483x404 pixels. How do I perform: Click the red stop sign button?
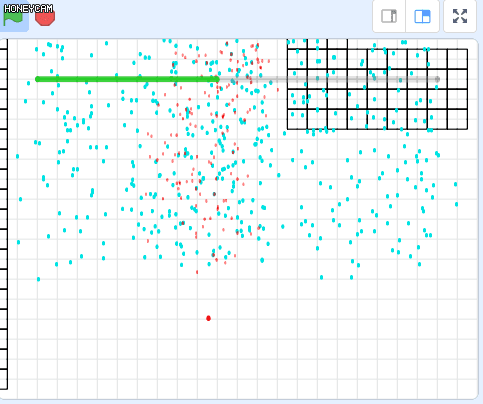tap(45, 17)
